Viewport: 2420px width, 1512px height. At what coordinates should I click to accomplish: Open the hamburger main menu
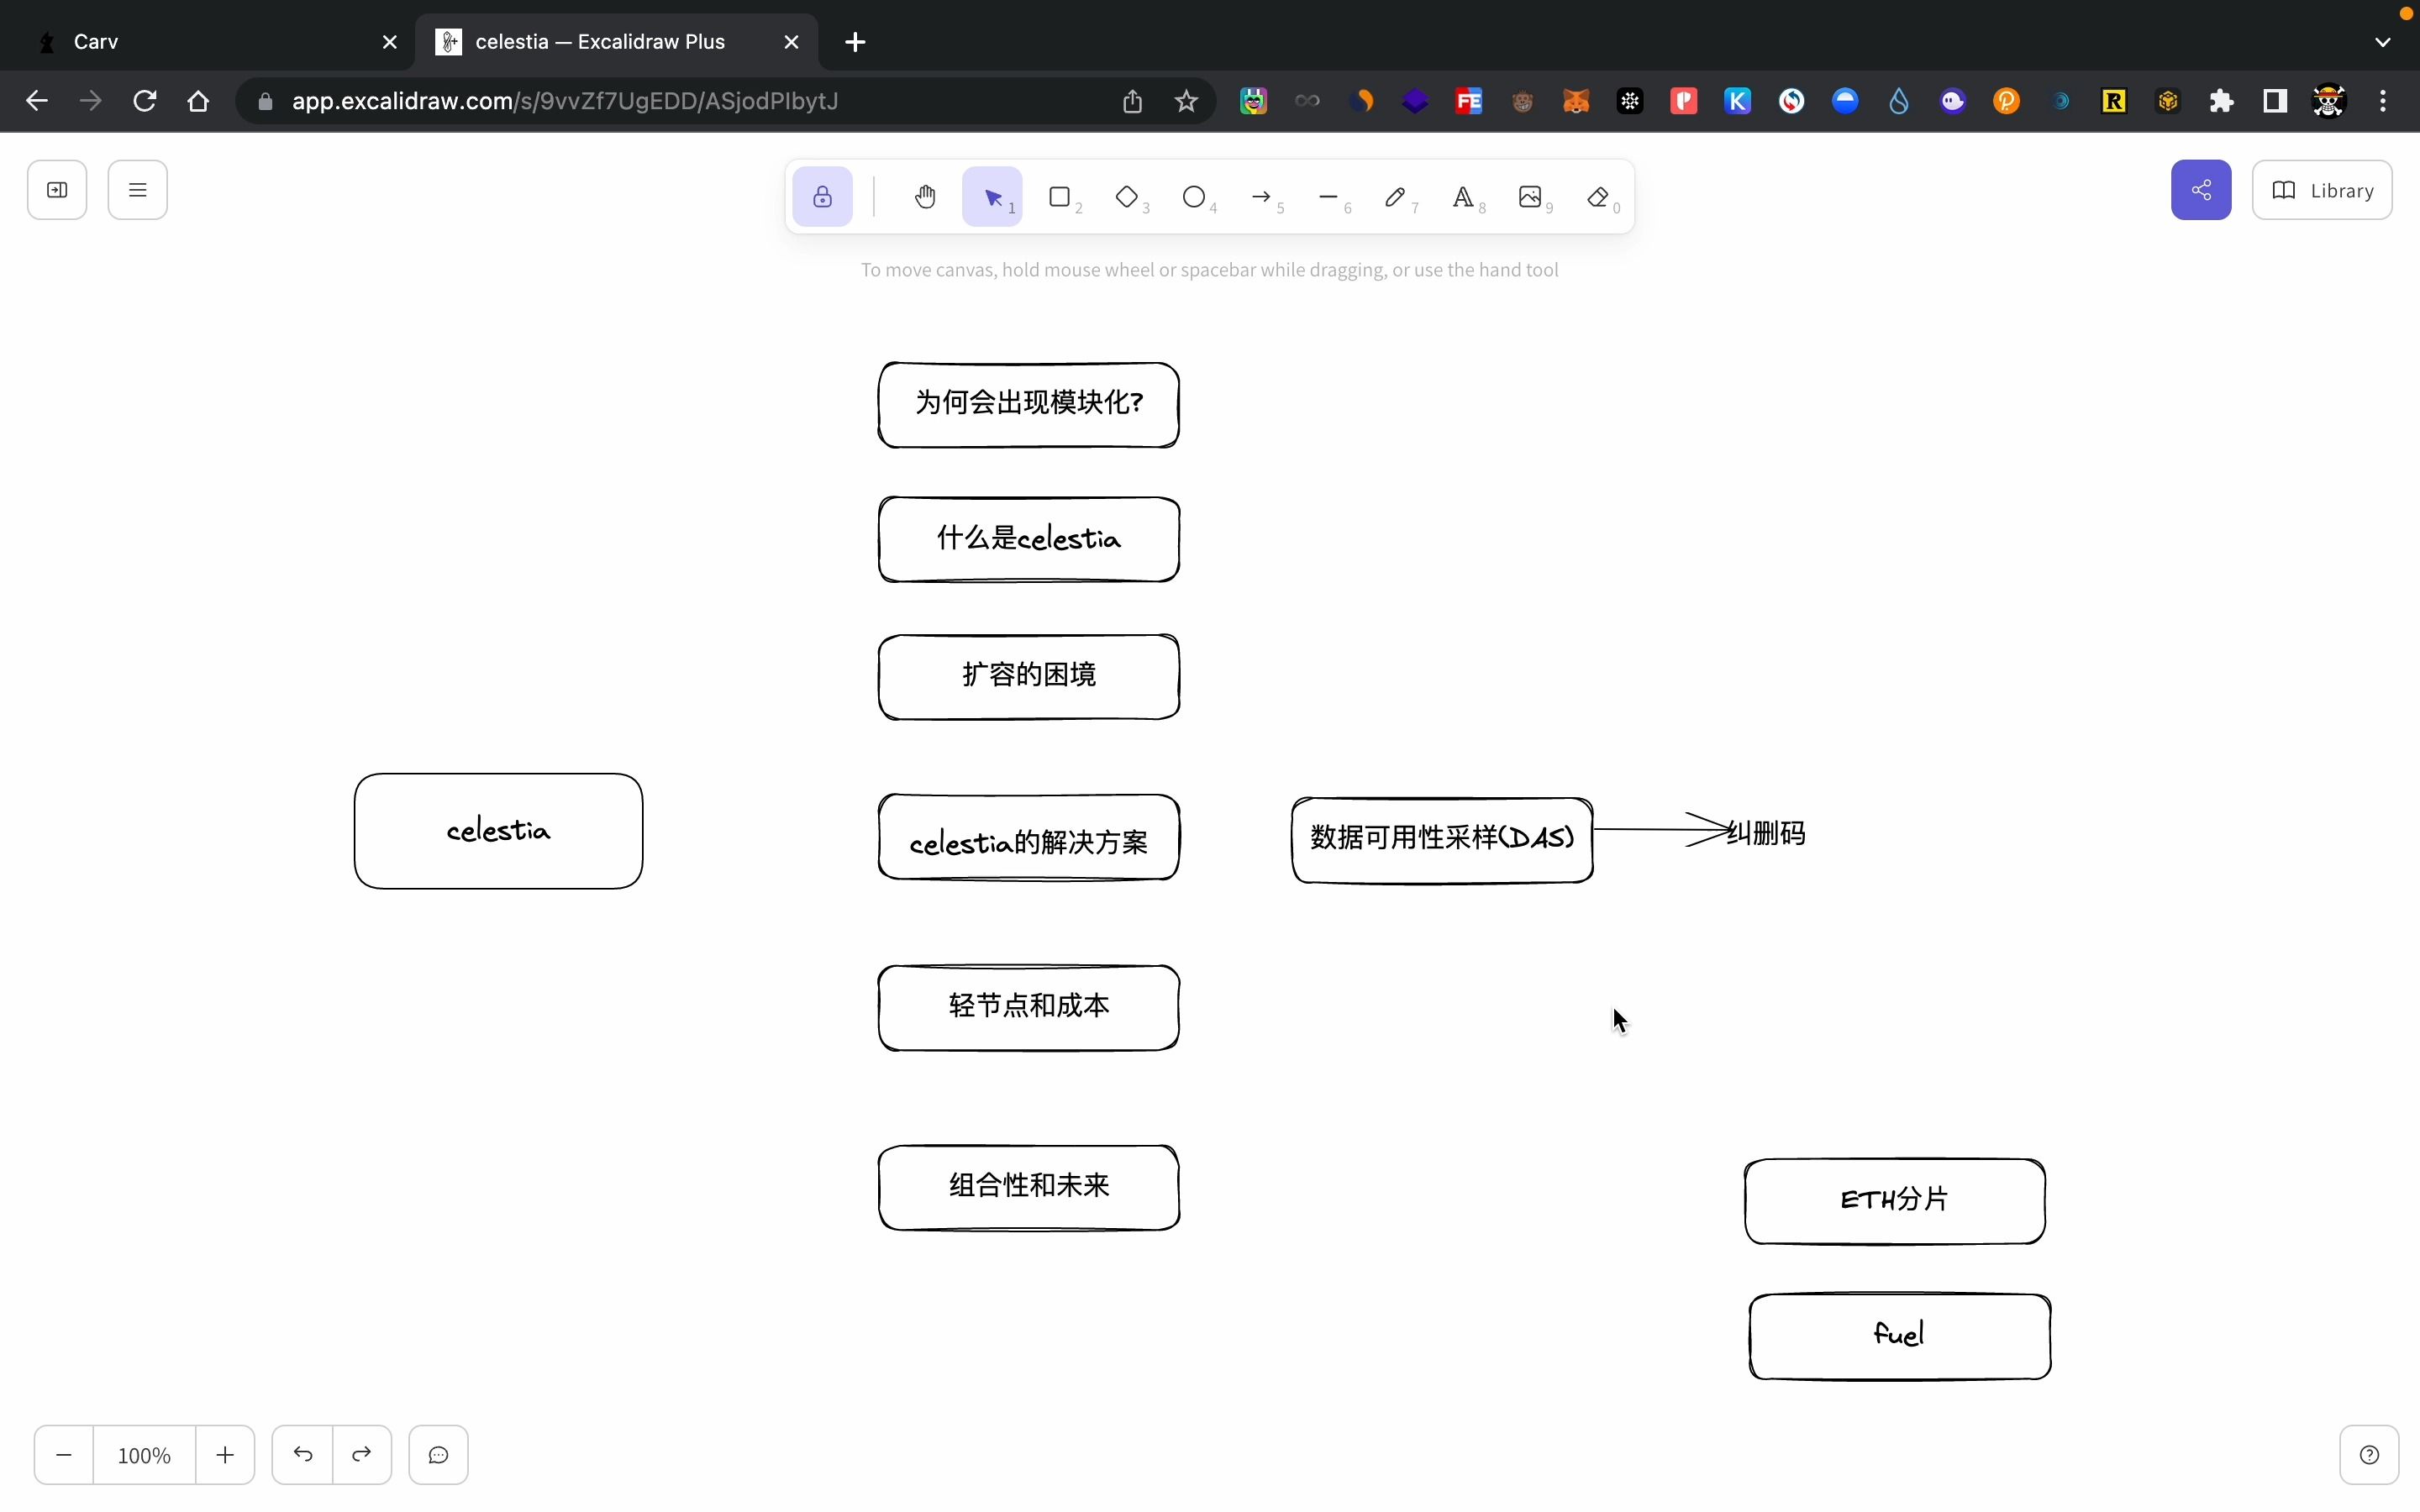tap(138, 189)
